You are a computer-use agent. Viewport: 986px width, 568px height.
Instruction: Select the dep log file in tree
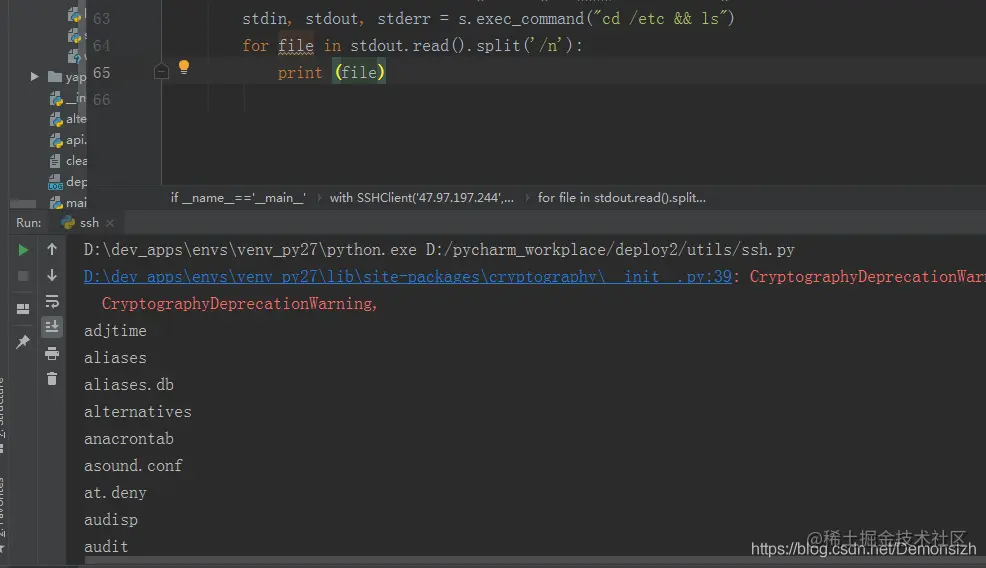pyautogui.click(x=68, y=182)
